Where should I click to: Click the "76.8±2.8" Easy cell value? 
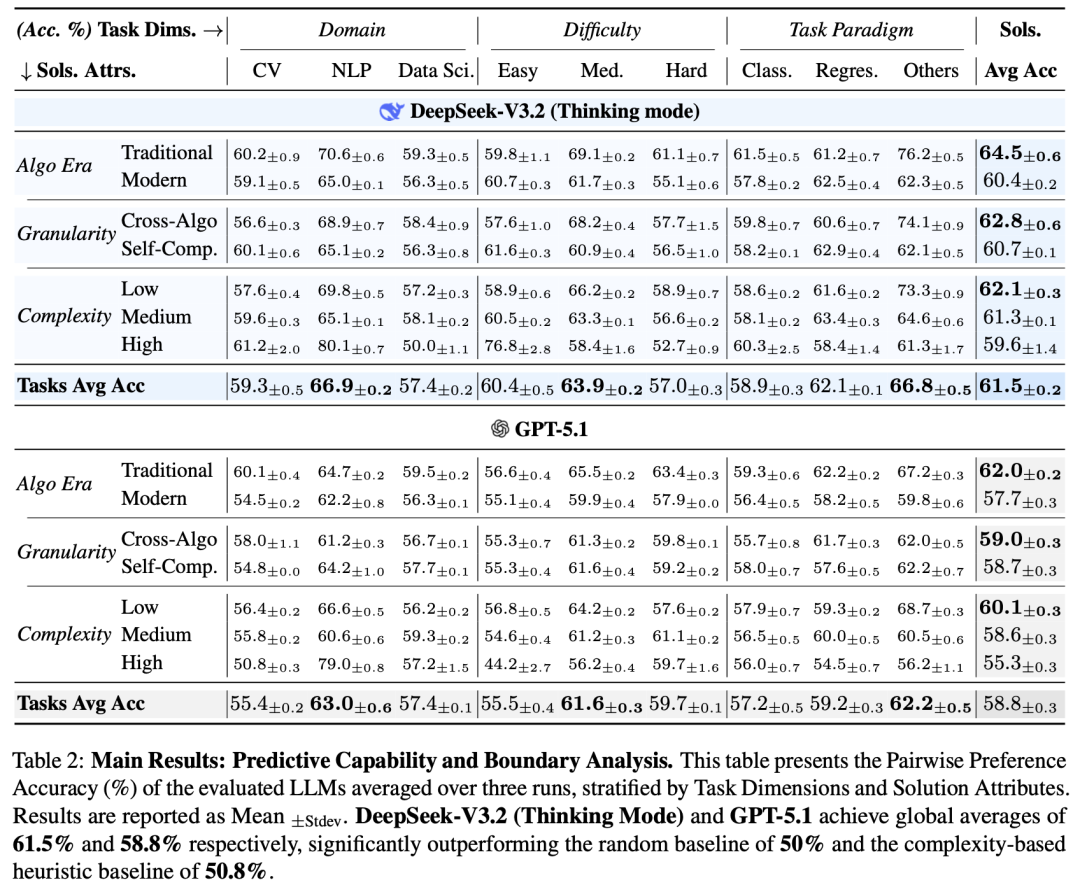[x=517, y=345]
